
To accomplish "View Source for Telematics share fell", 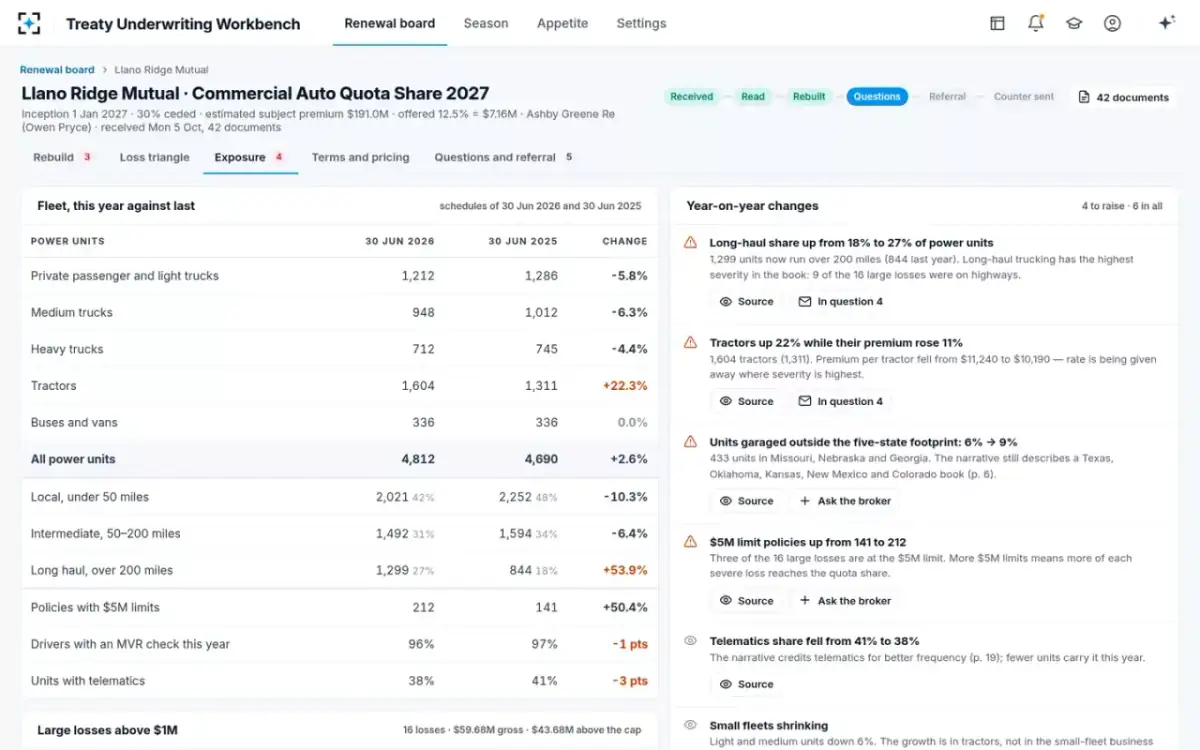I will pos(746,684).
